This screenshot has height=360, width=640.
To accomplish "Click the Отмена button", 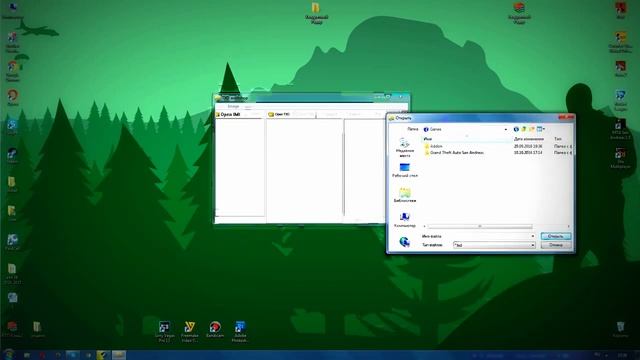I will [x=556, y=245].
